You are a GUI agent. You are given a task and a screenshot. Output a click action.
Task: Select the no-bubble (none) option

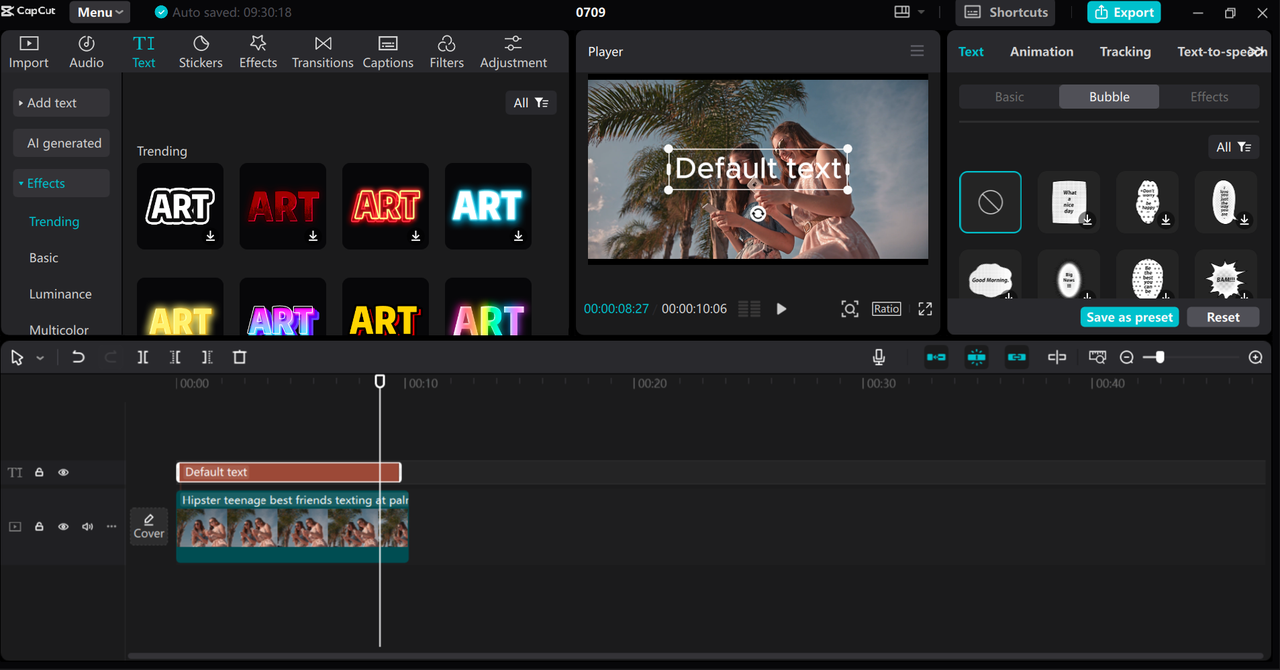click(x=990, y=202)
